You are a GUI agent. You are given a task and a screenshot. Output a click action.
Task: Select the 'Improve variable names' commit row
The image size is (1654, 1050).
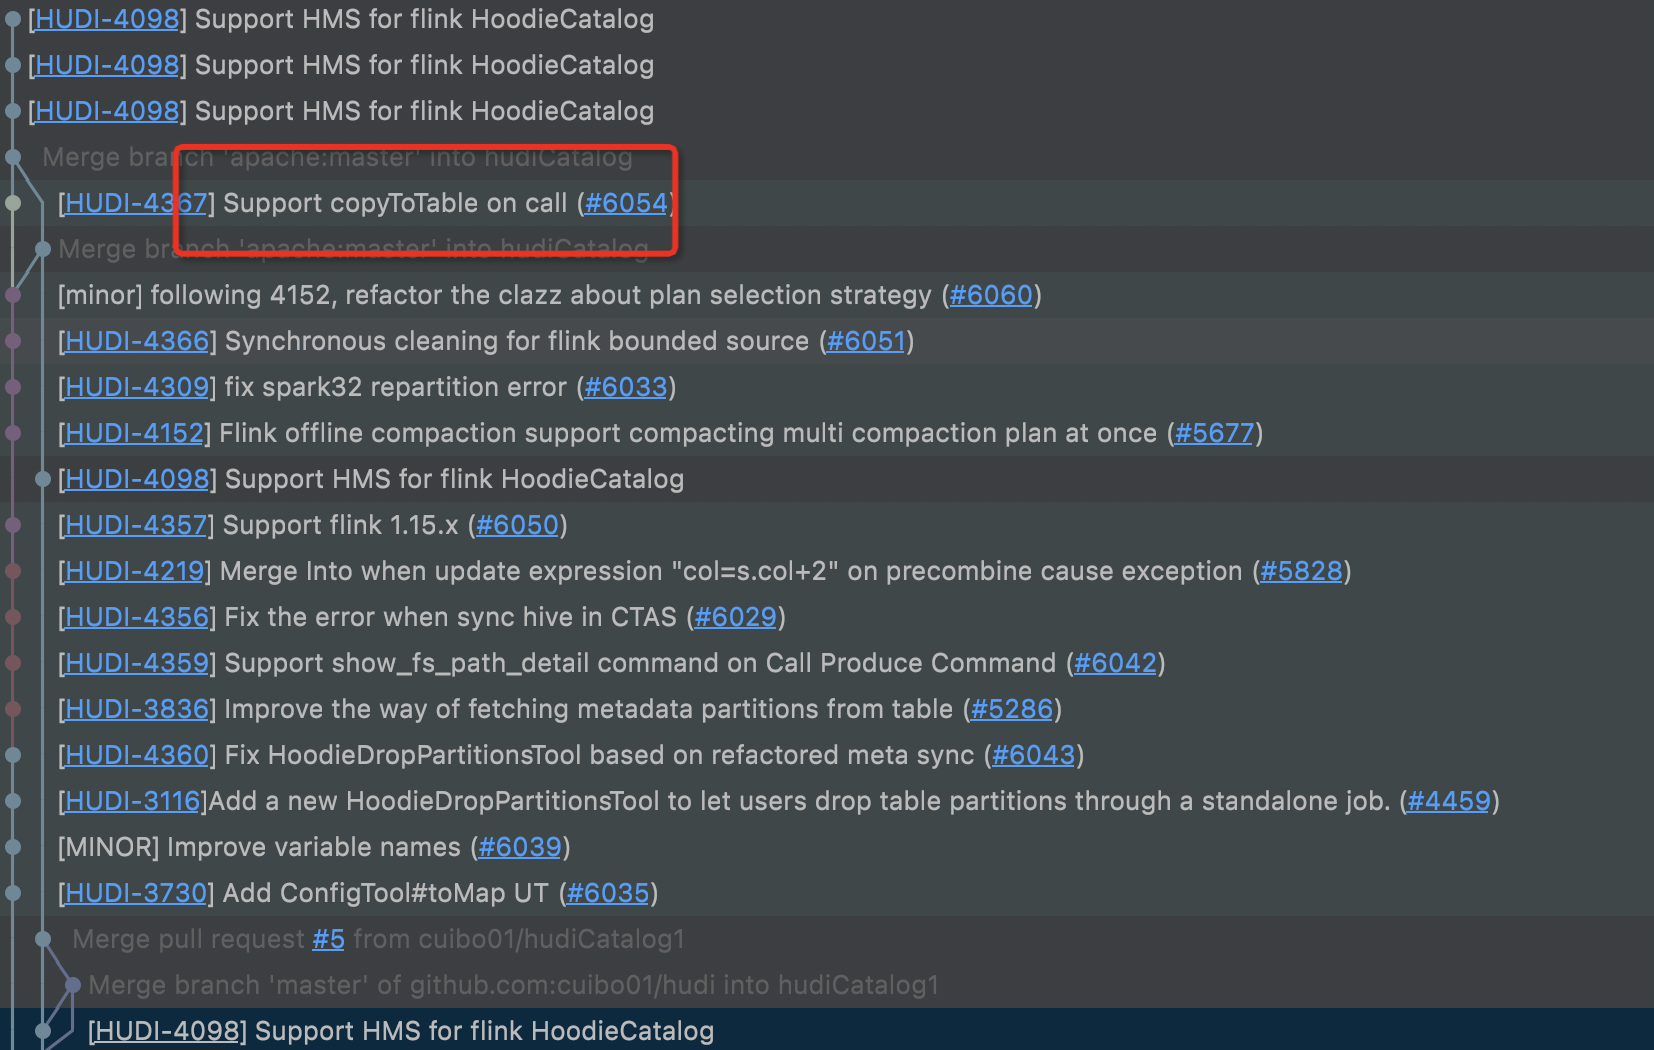pyautogui.click(x=310, y=847)
